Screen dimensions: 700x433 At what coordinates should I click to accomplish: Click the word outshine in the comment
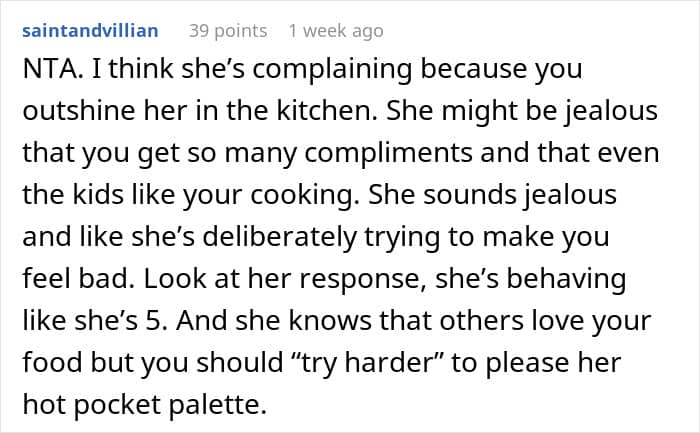coord(79,110)
